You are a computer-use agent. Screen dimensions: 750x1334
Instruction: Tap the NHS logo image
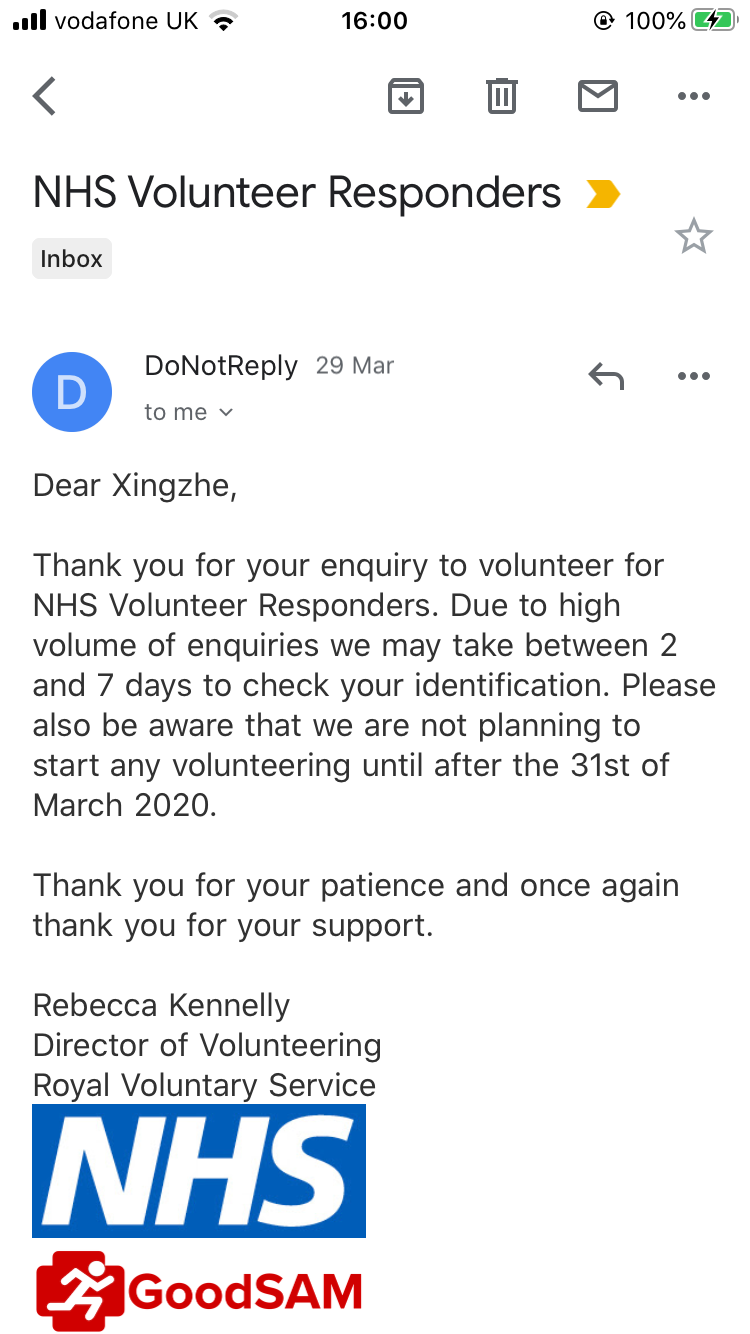pyautogui.click(x=199, y=1171)
